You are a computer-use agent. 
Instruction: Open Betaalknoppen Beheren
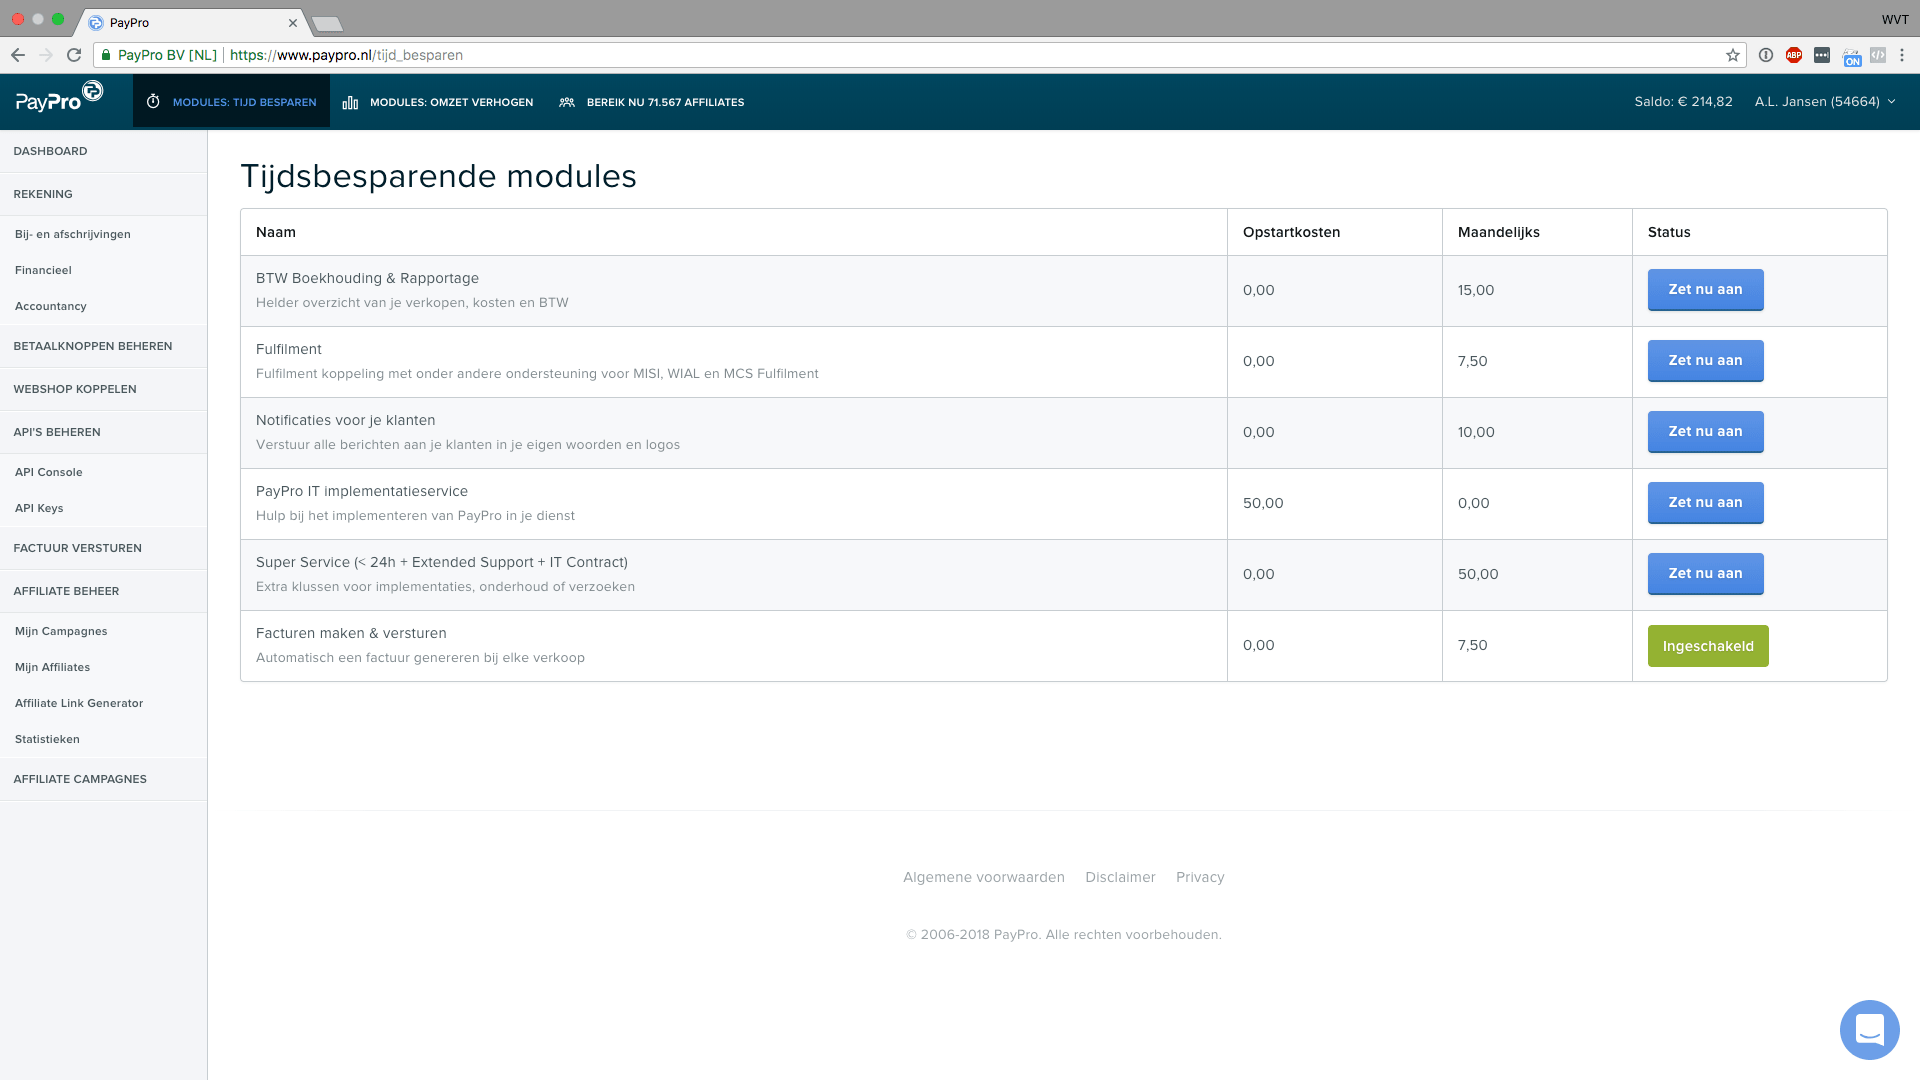point(103,346)
